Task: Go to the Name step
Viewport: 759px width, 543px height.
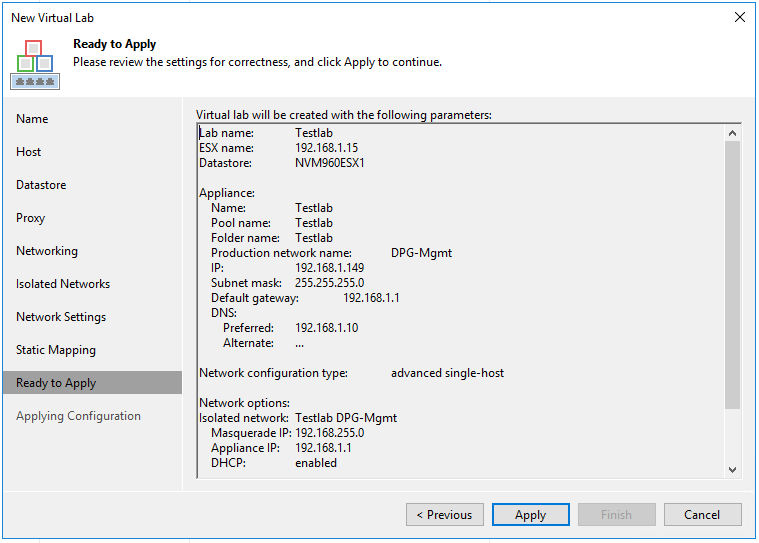Action: [32, 119]
